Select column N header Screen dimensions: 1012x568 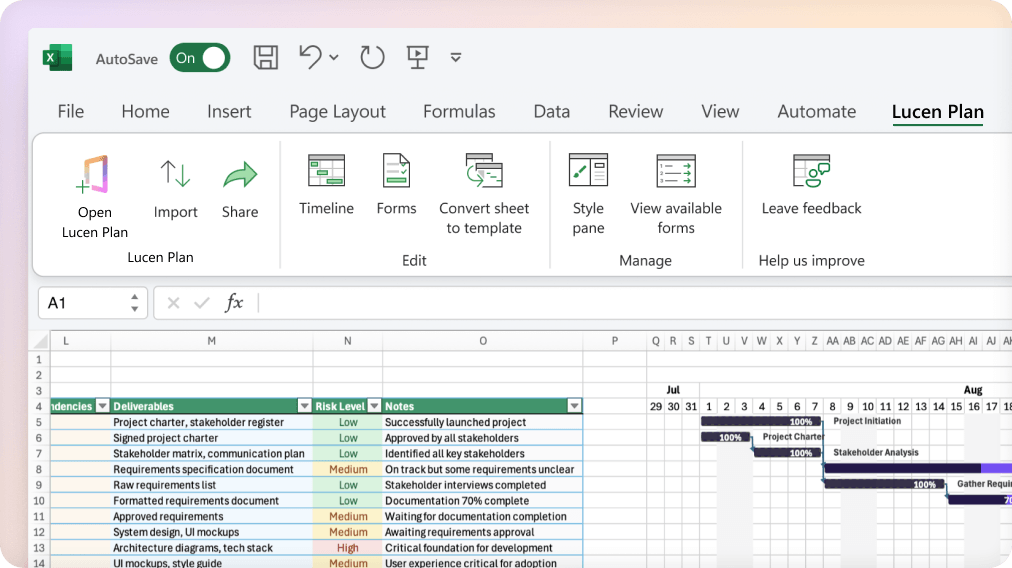point(348,341)
